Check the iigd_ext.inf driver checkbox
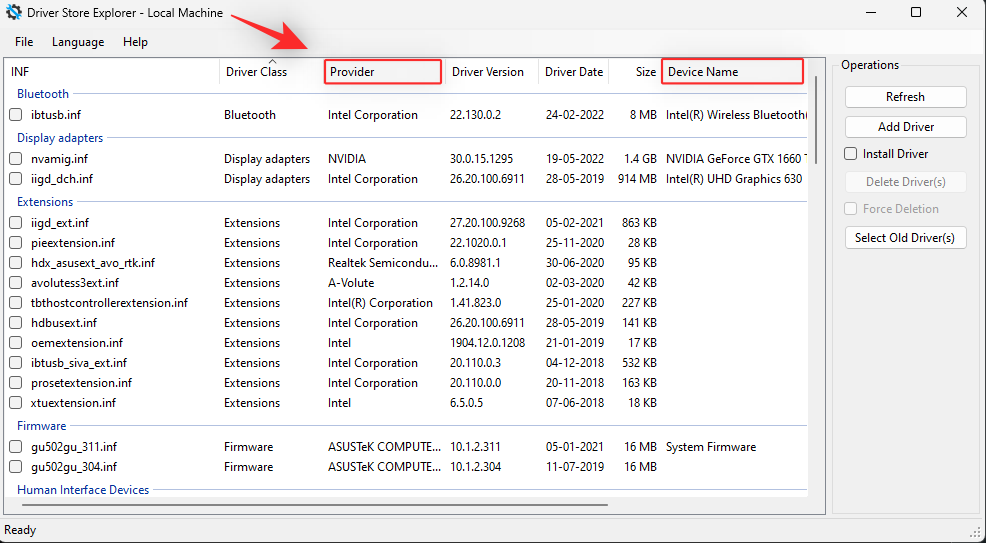This screenshot has height=543, width=986. (16, 223)
